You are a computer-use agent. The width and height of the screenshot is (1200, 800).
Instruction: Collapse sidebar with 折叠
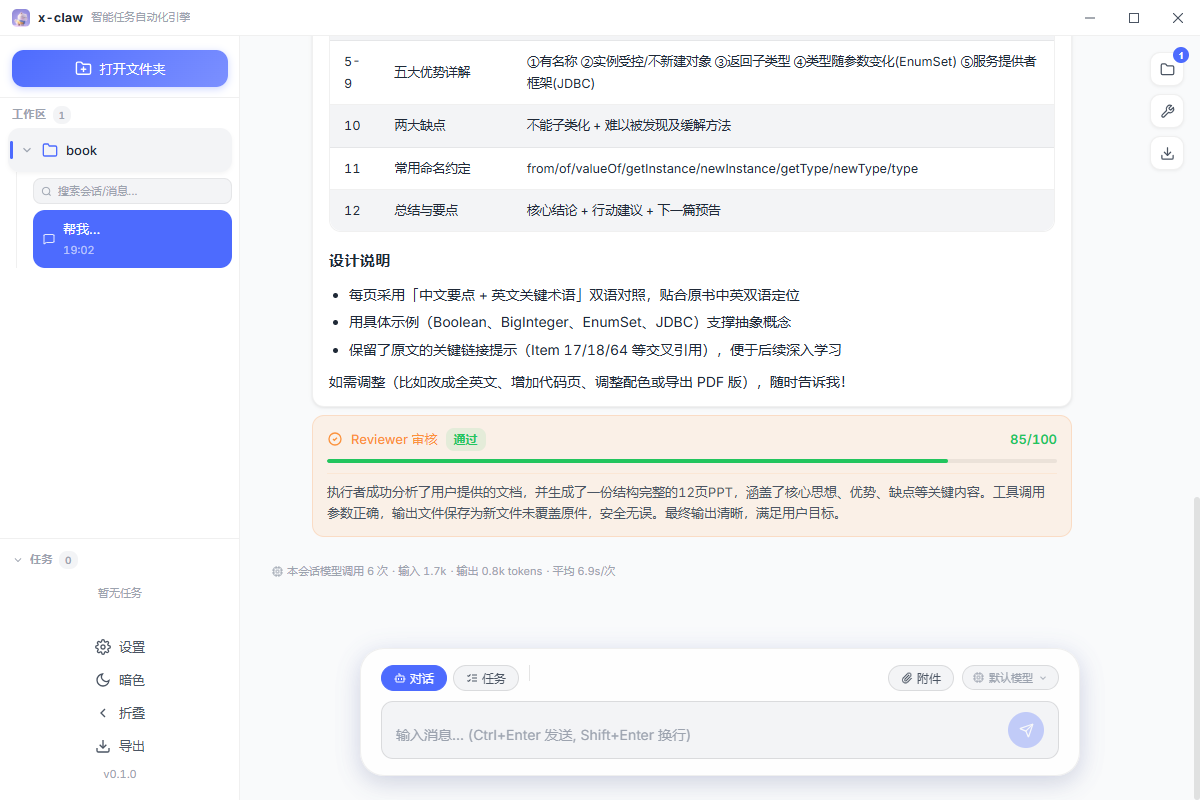[x=120, y=713]
